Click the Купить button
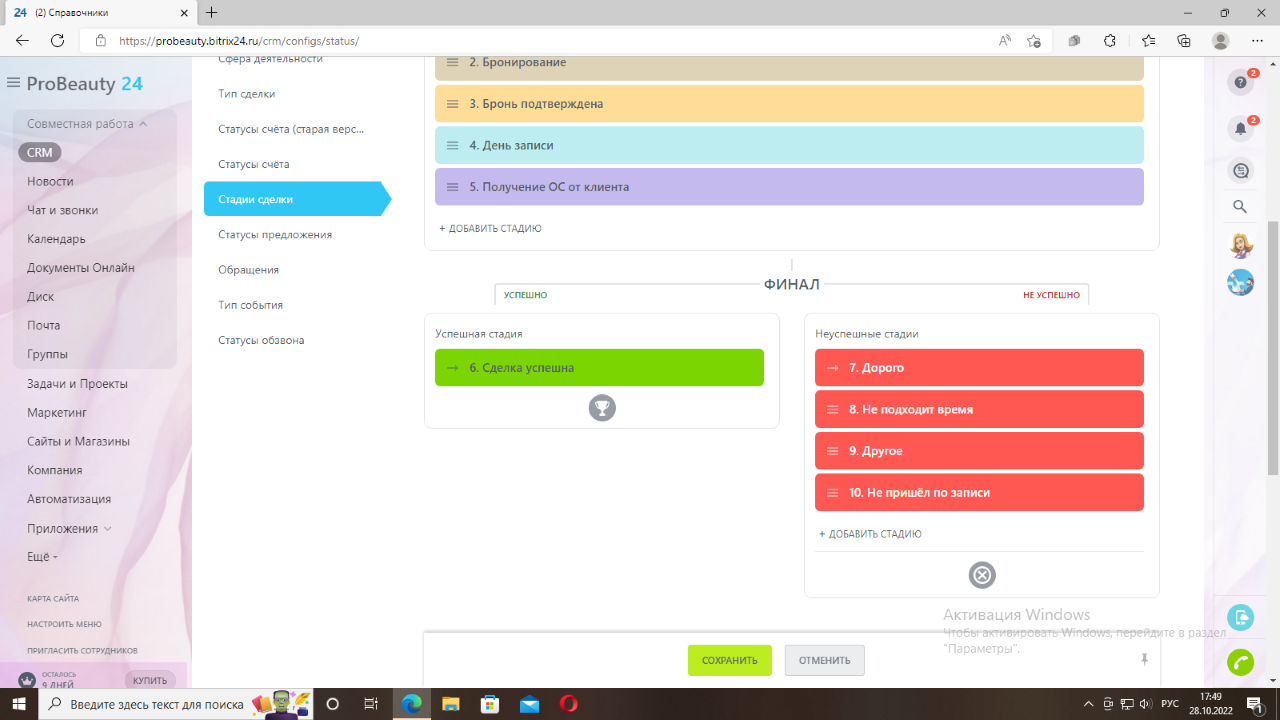The width and height of the screenshot is (1280, 720). 150,680
